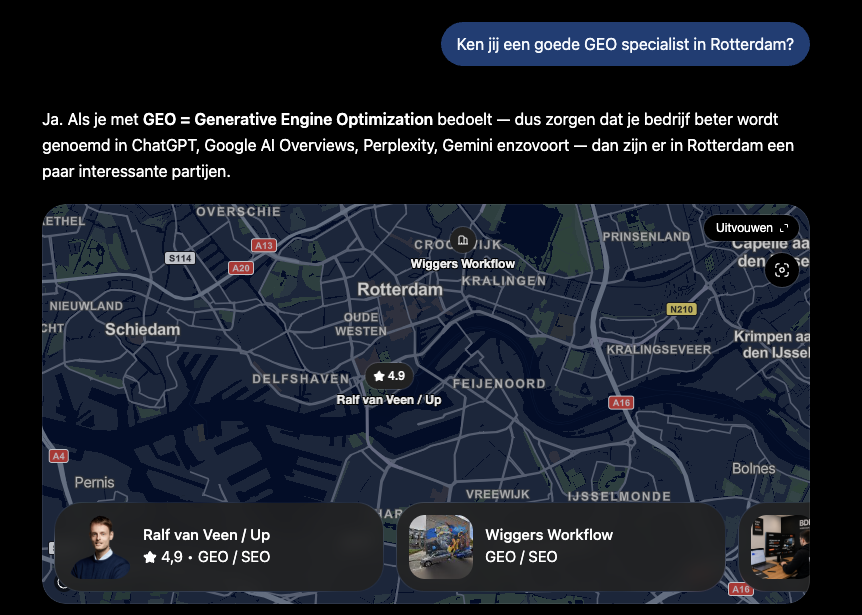
Task: Open the third partially visible office card
Action: tap(775, 546)
